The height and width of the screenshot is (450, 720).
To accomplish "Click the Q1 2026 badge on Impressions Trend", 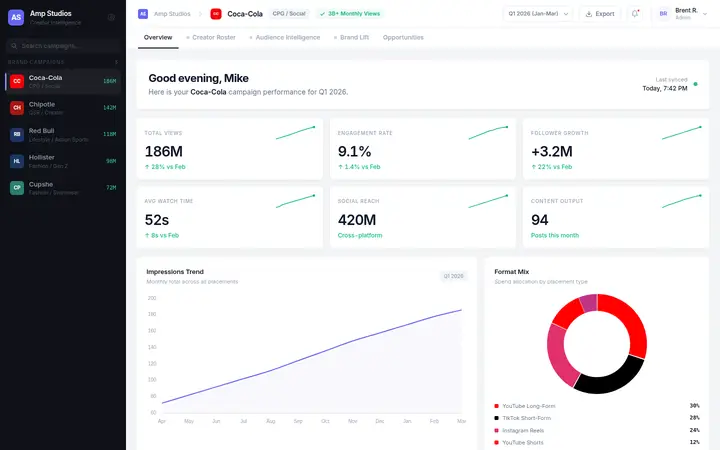I will [x=453, y=276].
